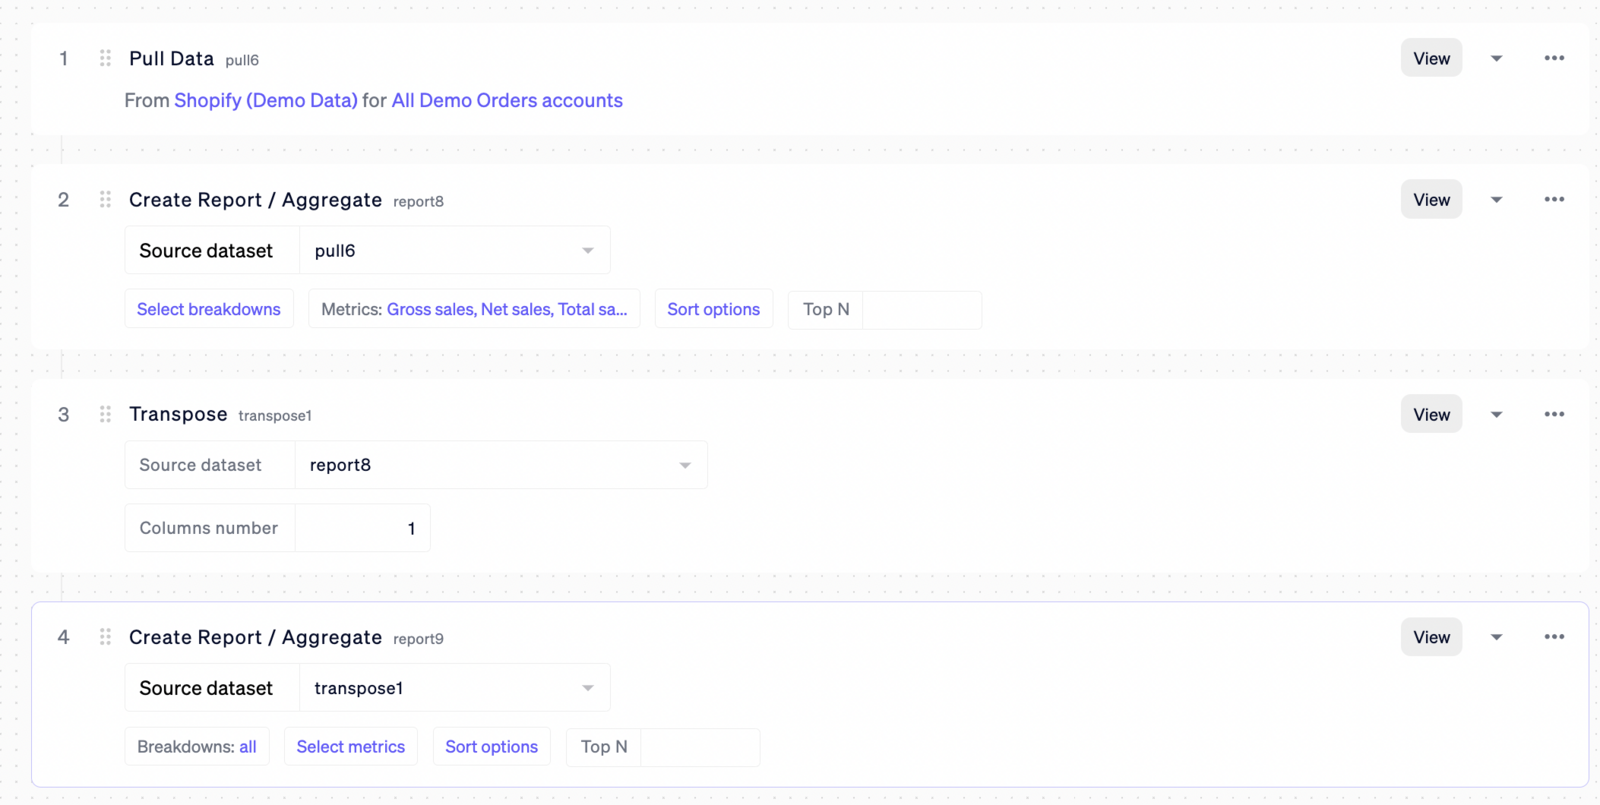Open the Shopify (Demo Data) link
The image size is (1600, 805).
coord(265,100)
